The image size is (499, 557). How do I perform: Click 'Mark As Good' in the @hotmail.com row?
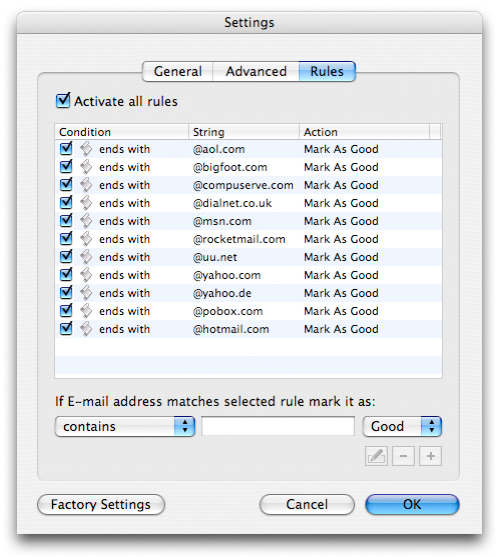[341, 329]
